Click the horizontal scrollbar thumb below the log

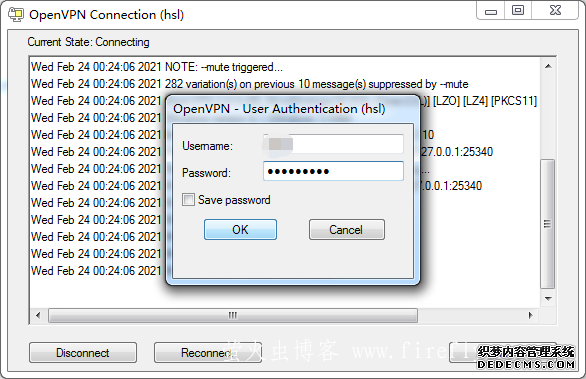point(233,315)
